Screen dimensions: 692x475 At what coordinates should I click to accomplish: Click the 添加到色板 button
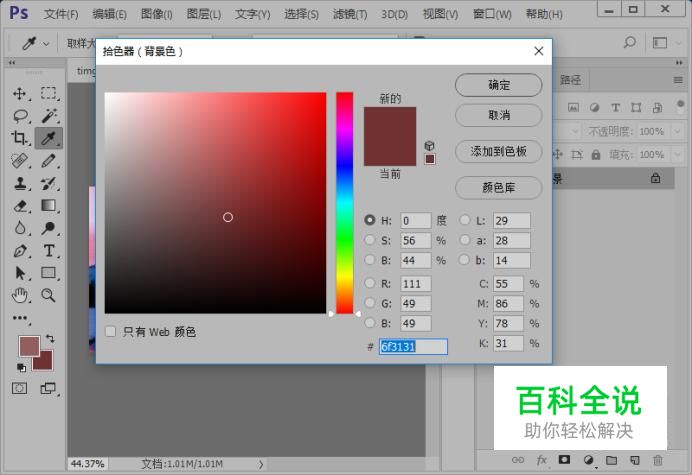pyautogui.click(x=499, y=151)
